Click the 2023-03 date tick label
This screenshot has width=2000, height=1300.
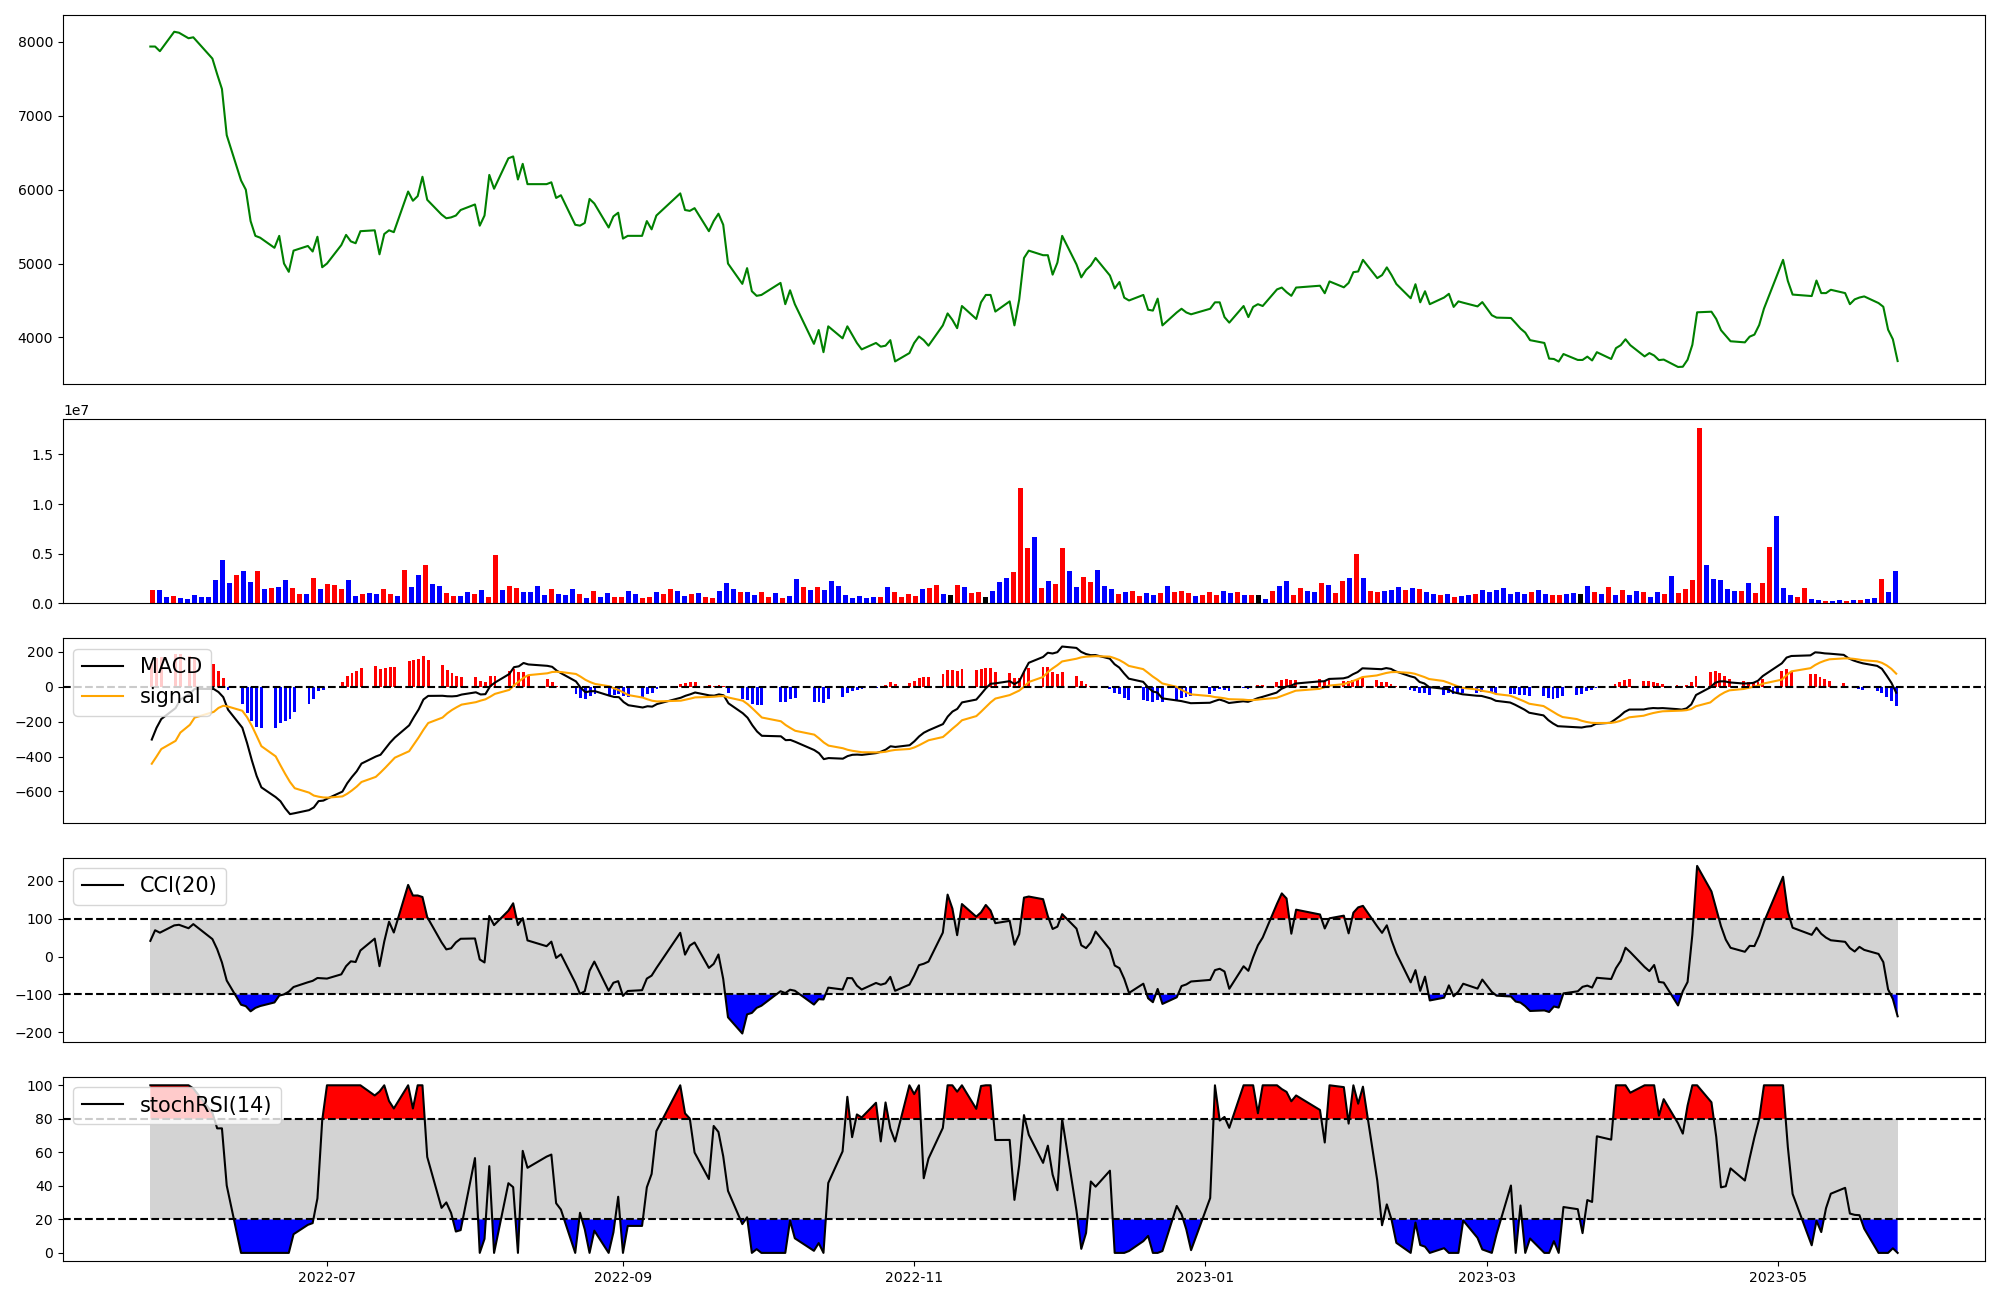pos(1487,1277)
